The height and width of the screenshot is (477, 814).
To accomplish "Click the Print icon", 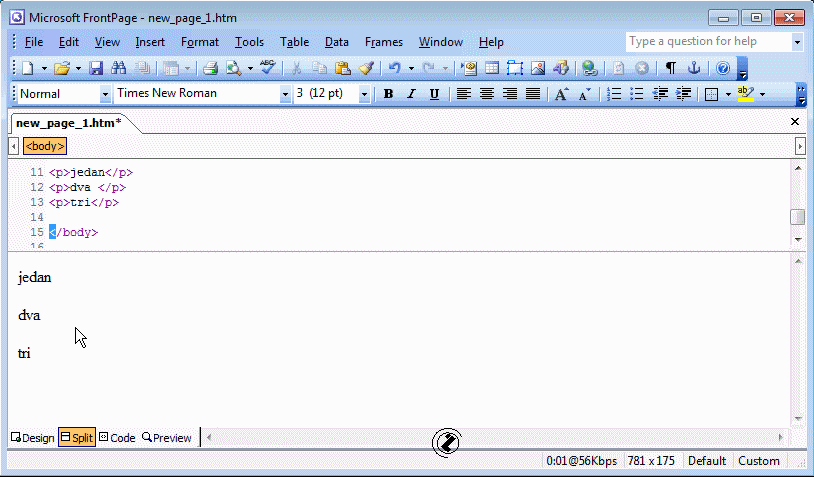I will coord(210,68).
